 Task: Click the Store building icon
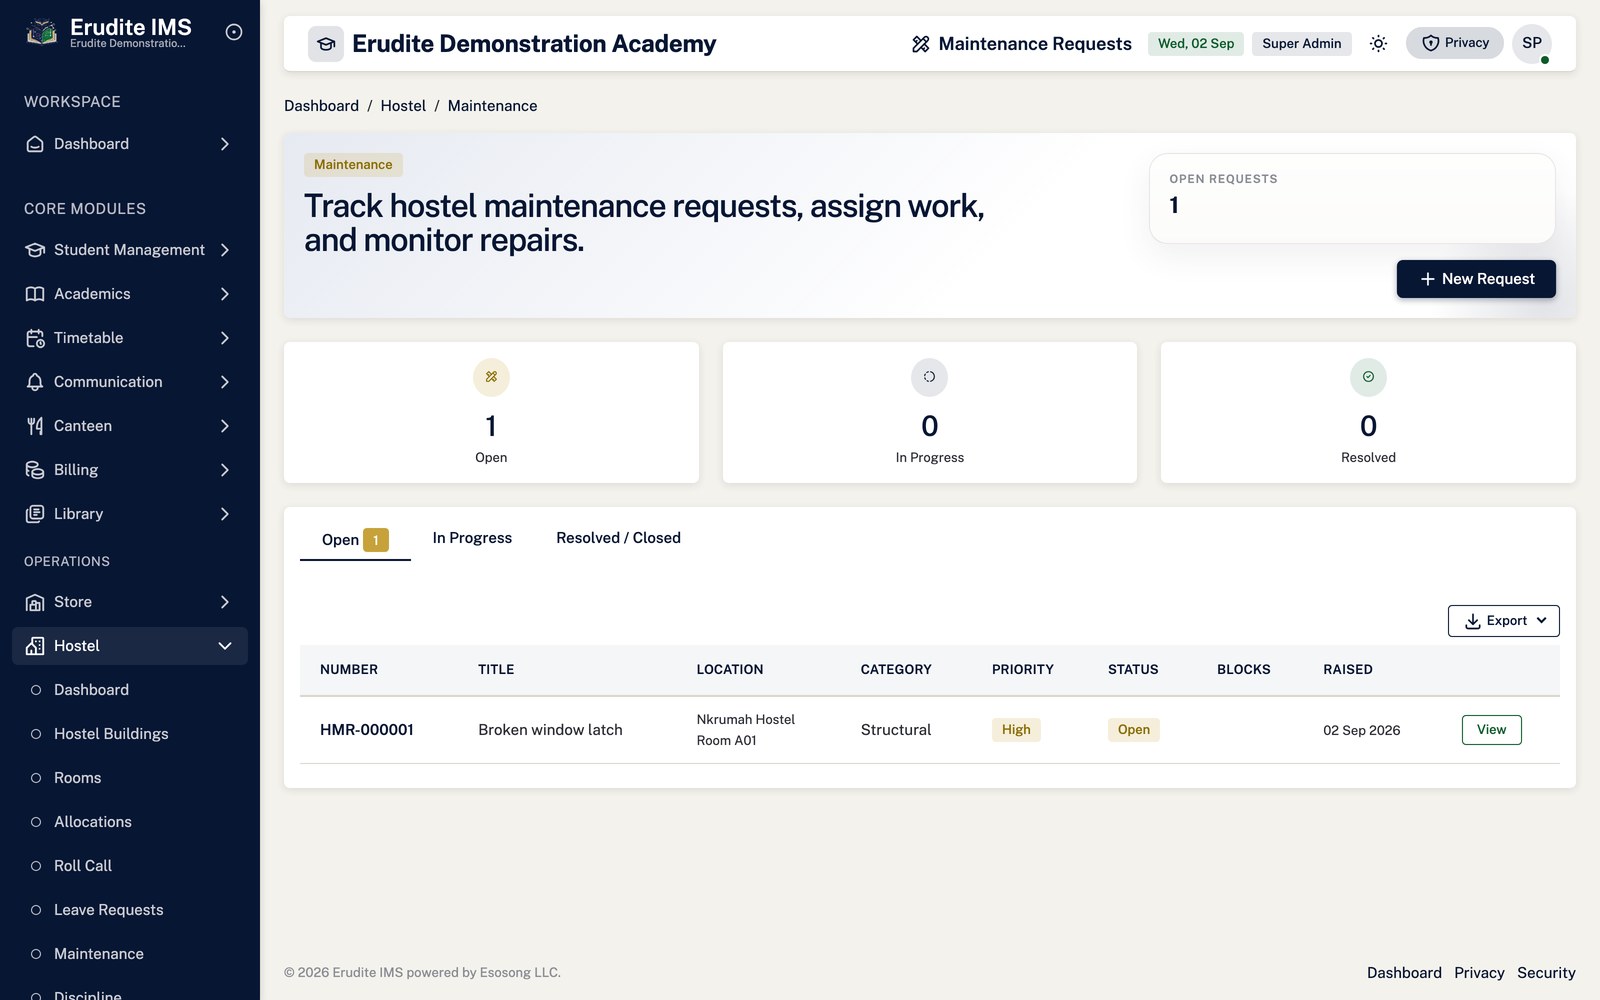(x=35, y=602)
